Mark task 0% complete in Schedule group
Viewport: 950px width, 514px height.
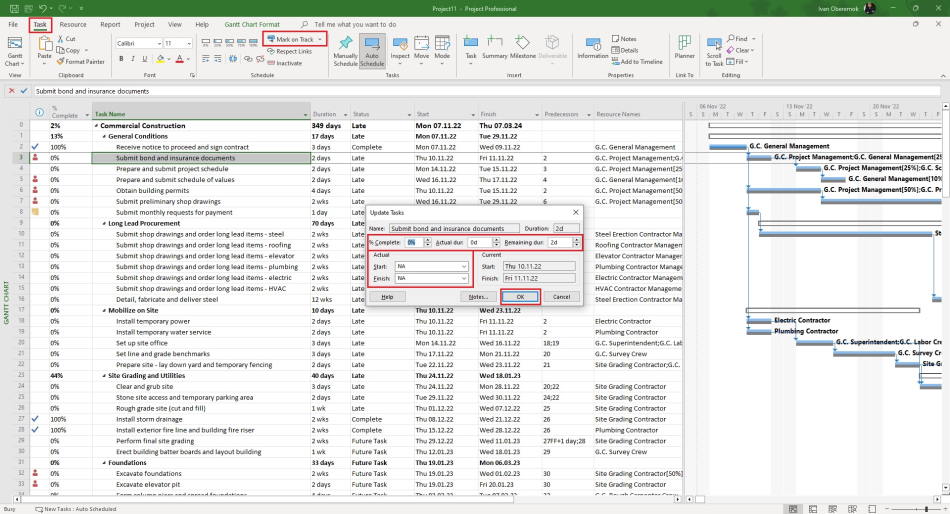(x=206, y=43)
